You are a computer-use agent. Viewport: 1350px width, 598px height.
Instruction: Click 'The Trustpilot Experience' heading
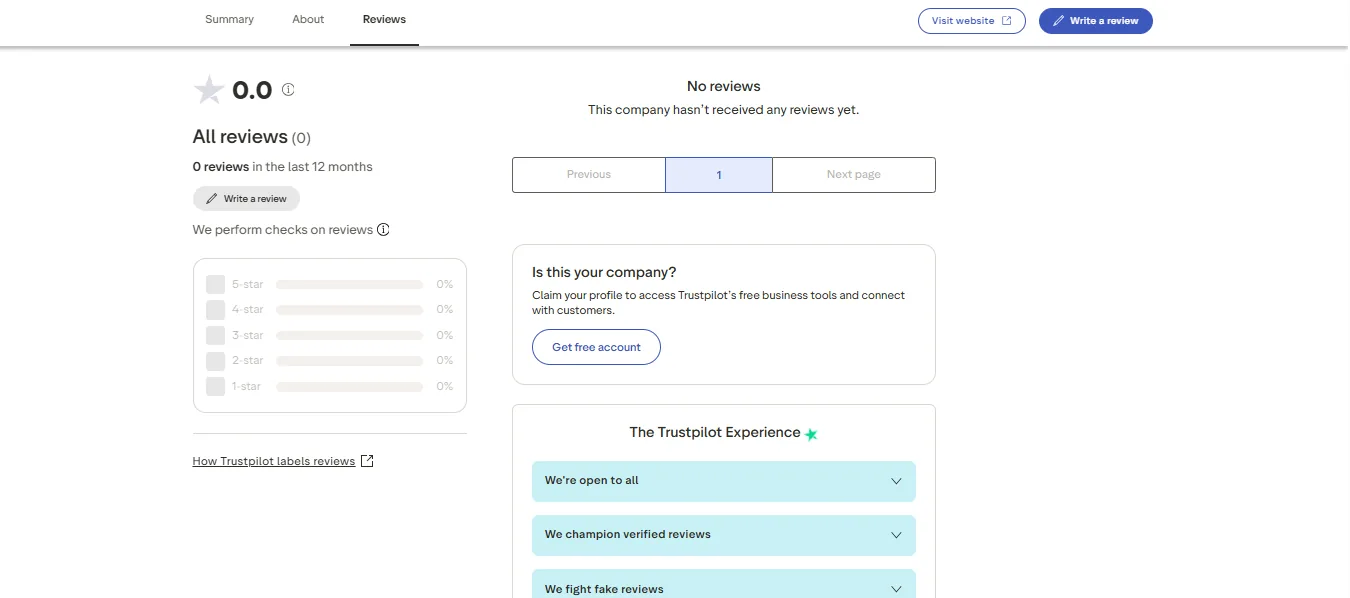point(715,433)
